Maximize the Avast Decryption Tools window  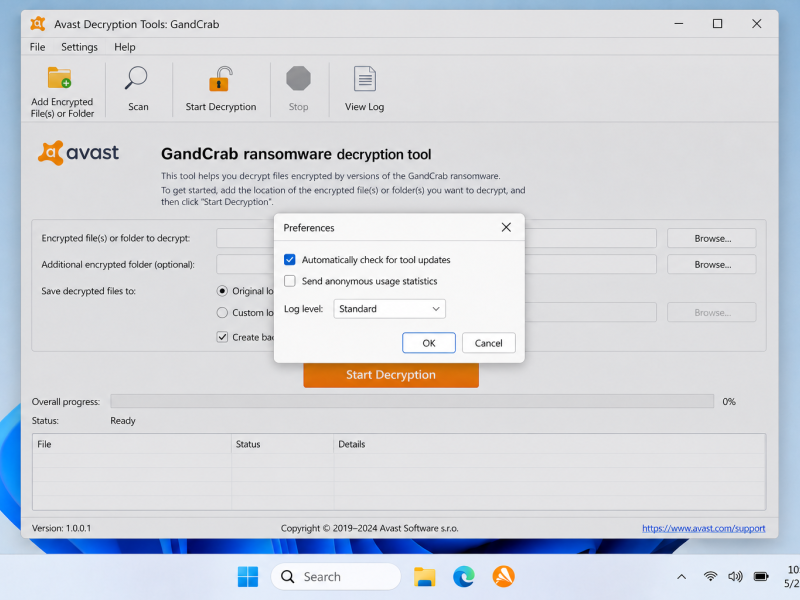coord(717,23)
